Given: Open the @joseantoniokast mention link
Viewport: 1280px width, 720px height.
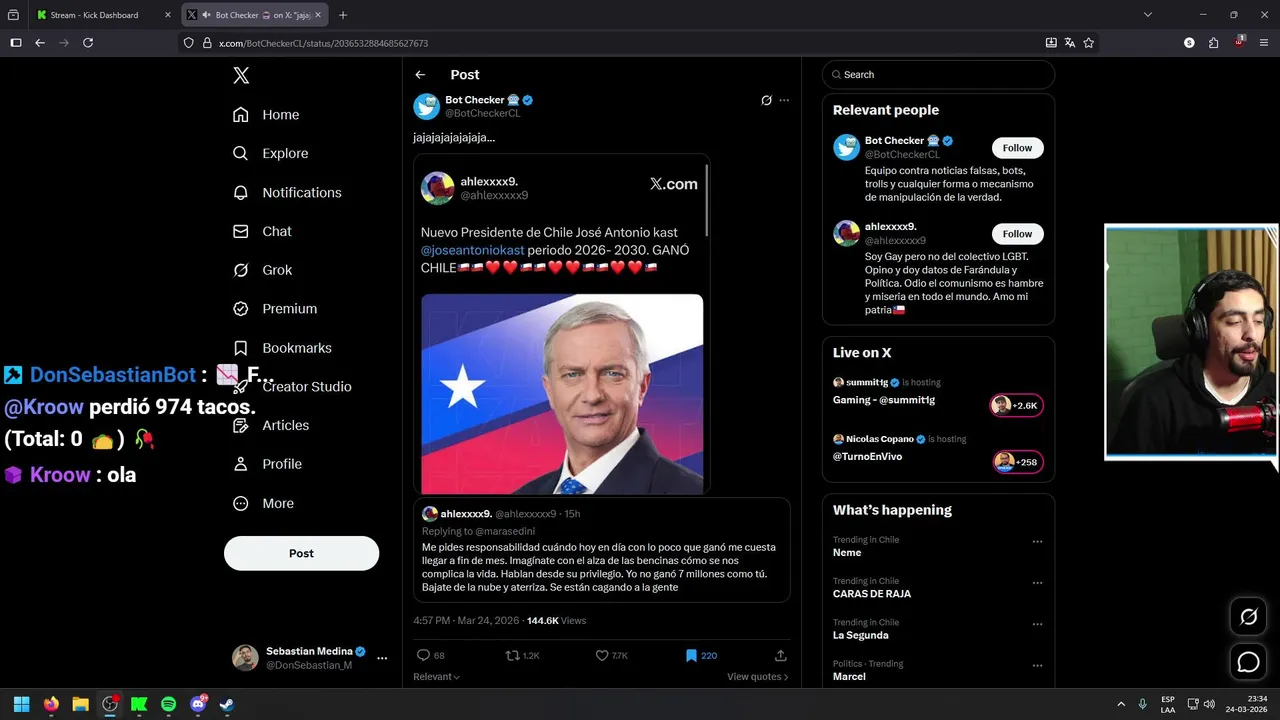Looking at the screenshot, I should tap(472, 250).
